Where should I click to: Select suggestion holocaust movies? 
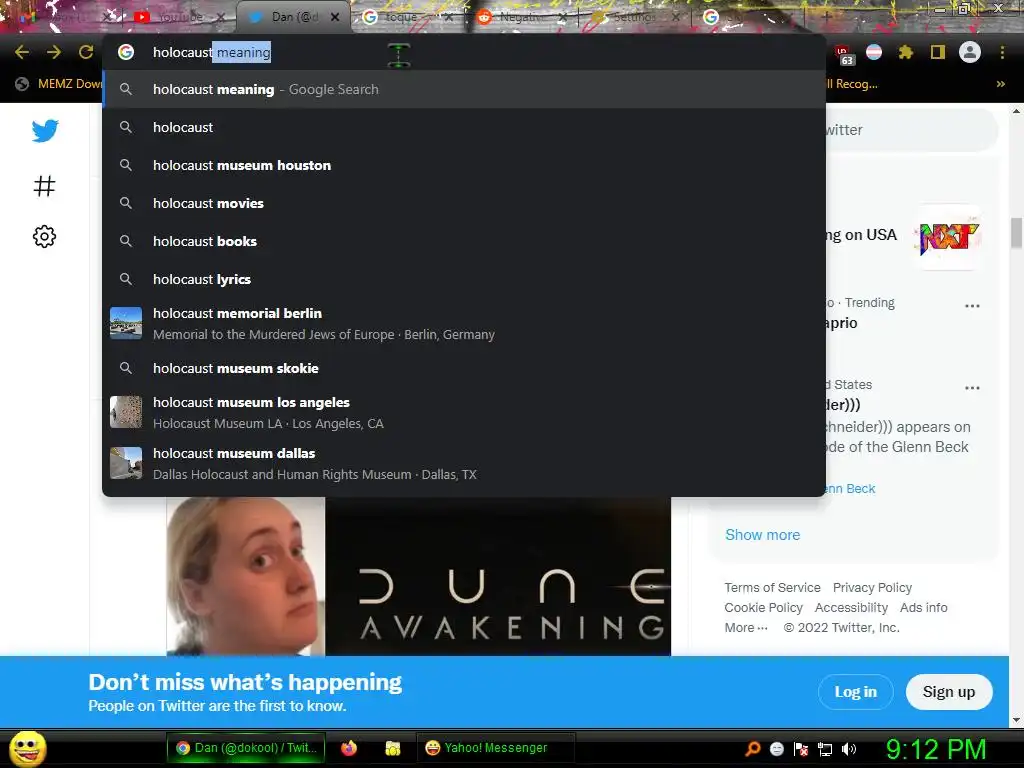464,203
